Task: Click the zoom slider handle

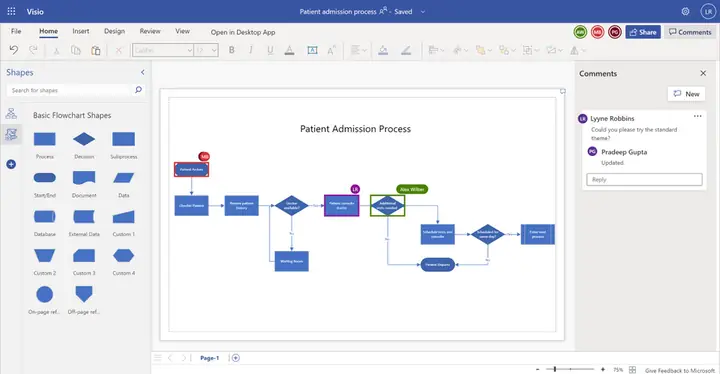Action: [555, 369]
